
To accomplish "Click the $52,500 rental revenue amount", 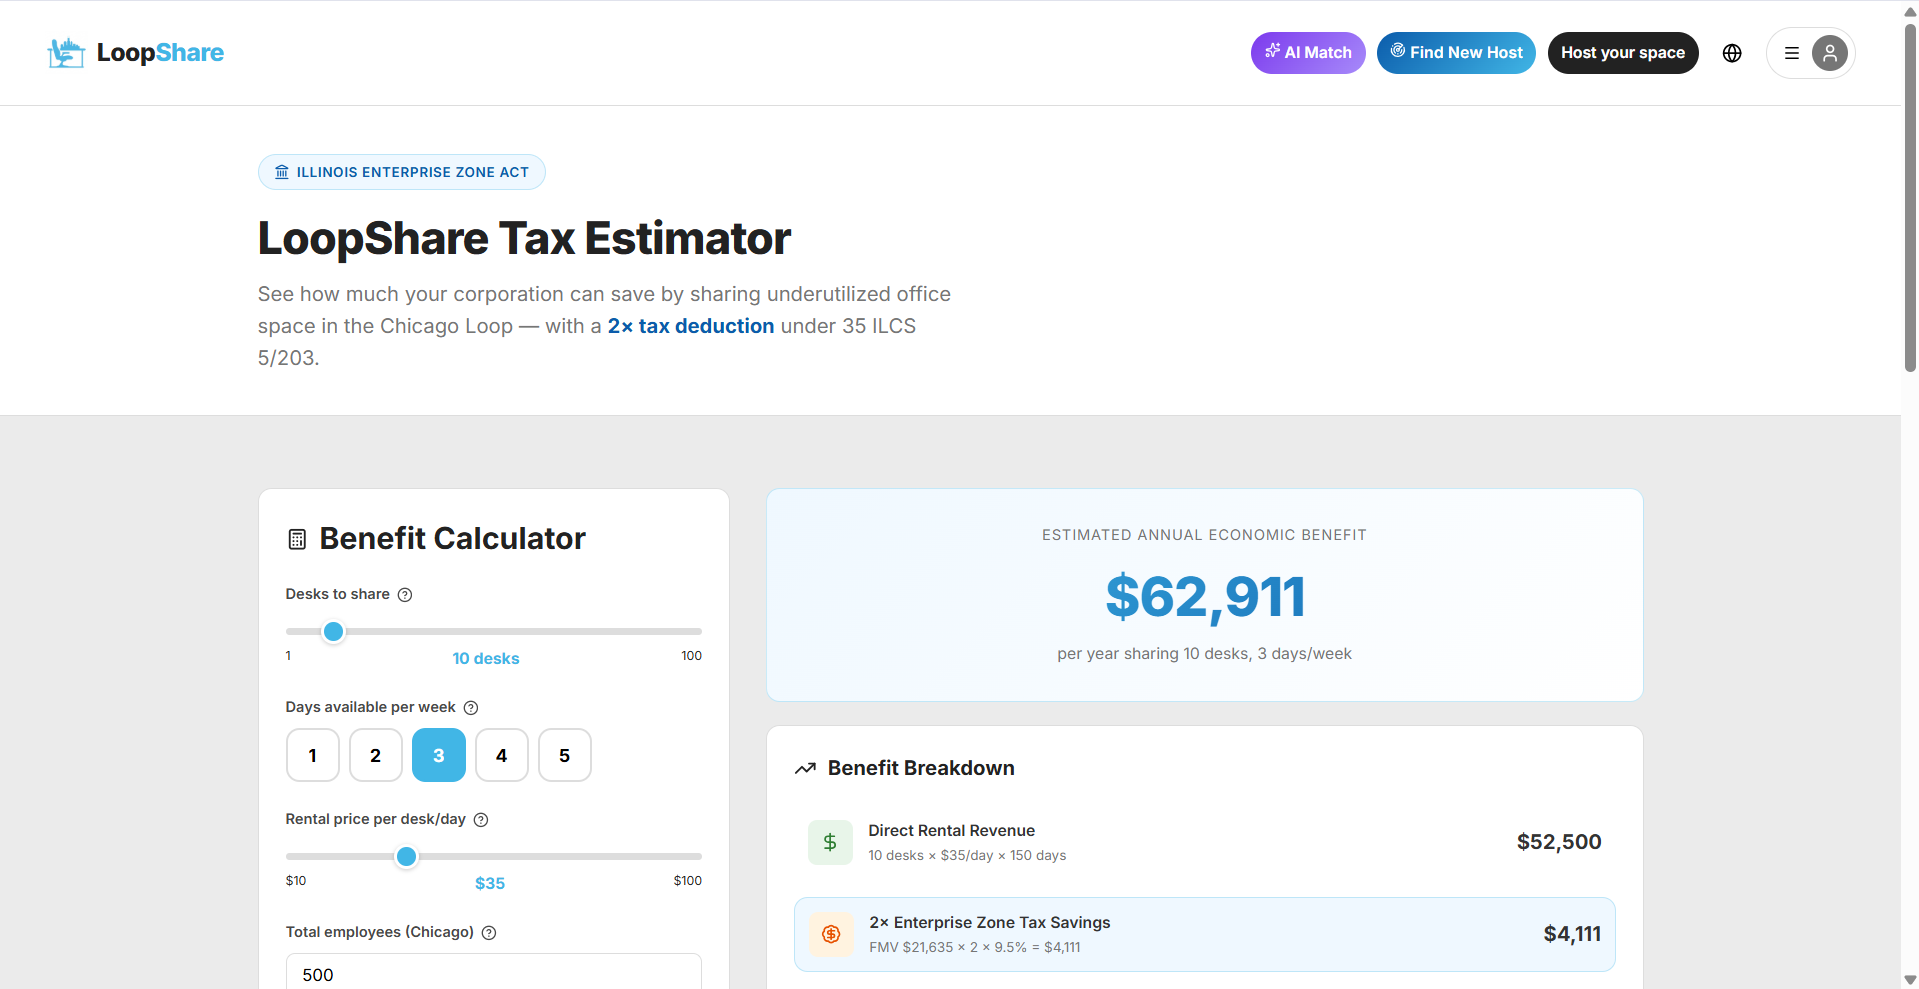I will pyautogui.click(x=1559, y=842).
